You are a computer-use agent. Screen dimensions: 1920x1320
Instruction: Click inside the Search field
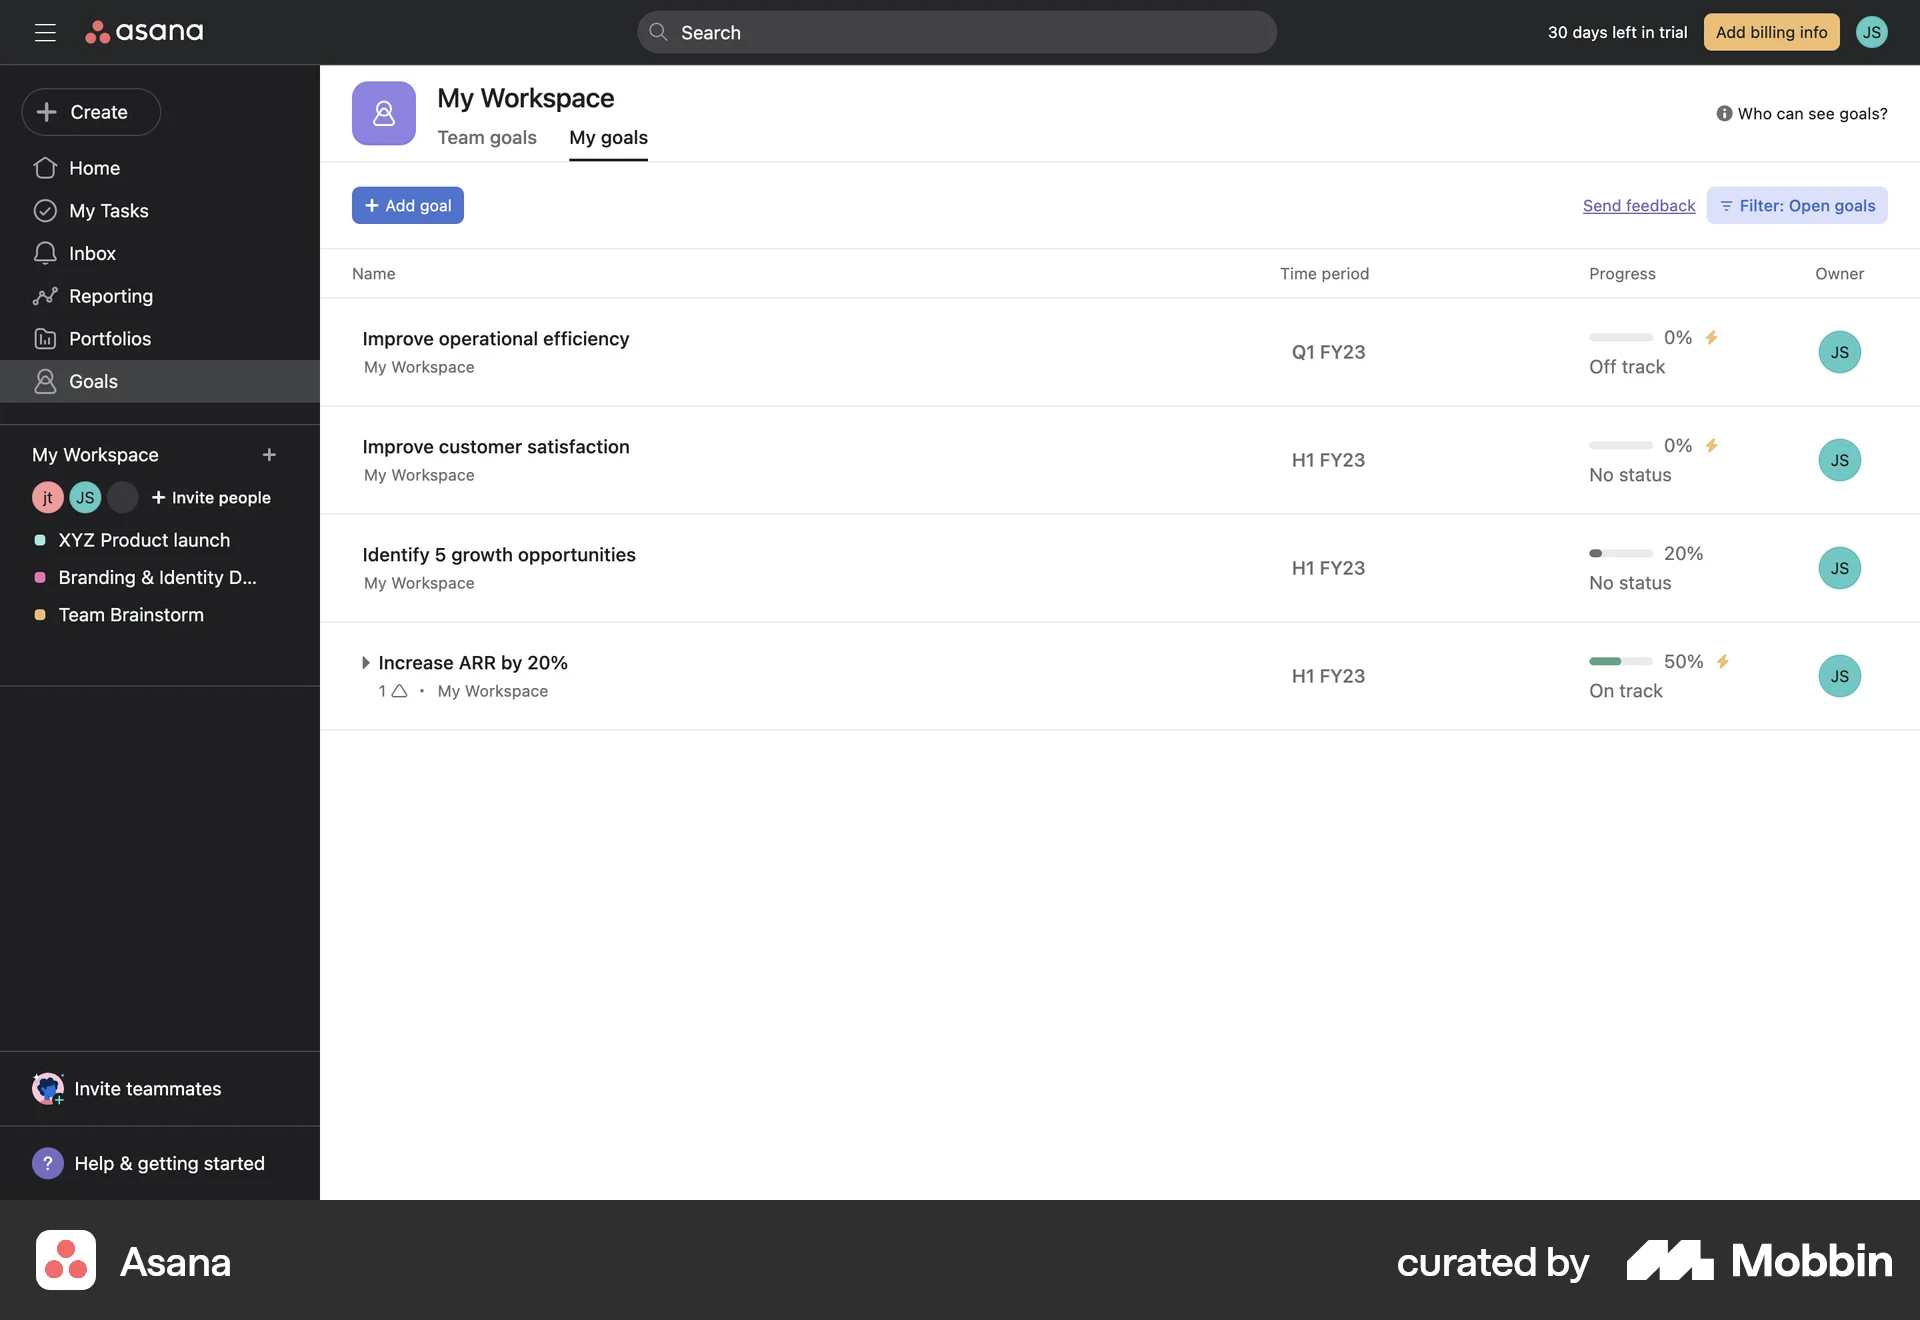click(x=956, y=32)
